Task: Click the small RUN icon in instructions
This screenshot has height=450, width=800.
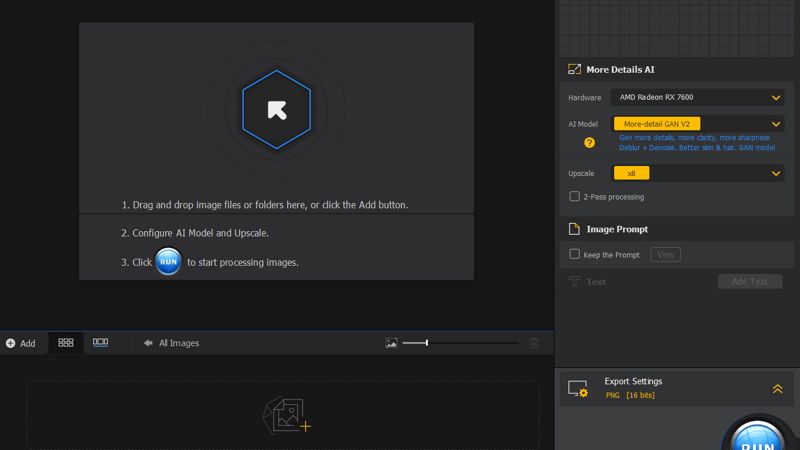Action: [168, 262]
